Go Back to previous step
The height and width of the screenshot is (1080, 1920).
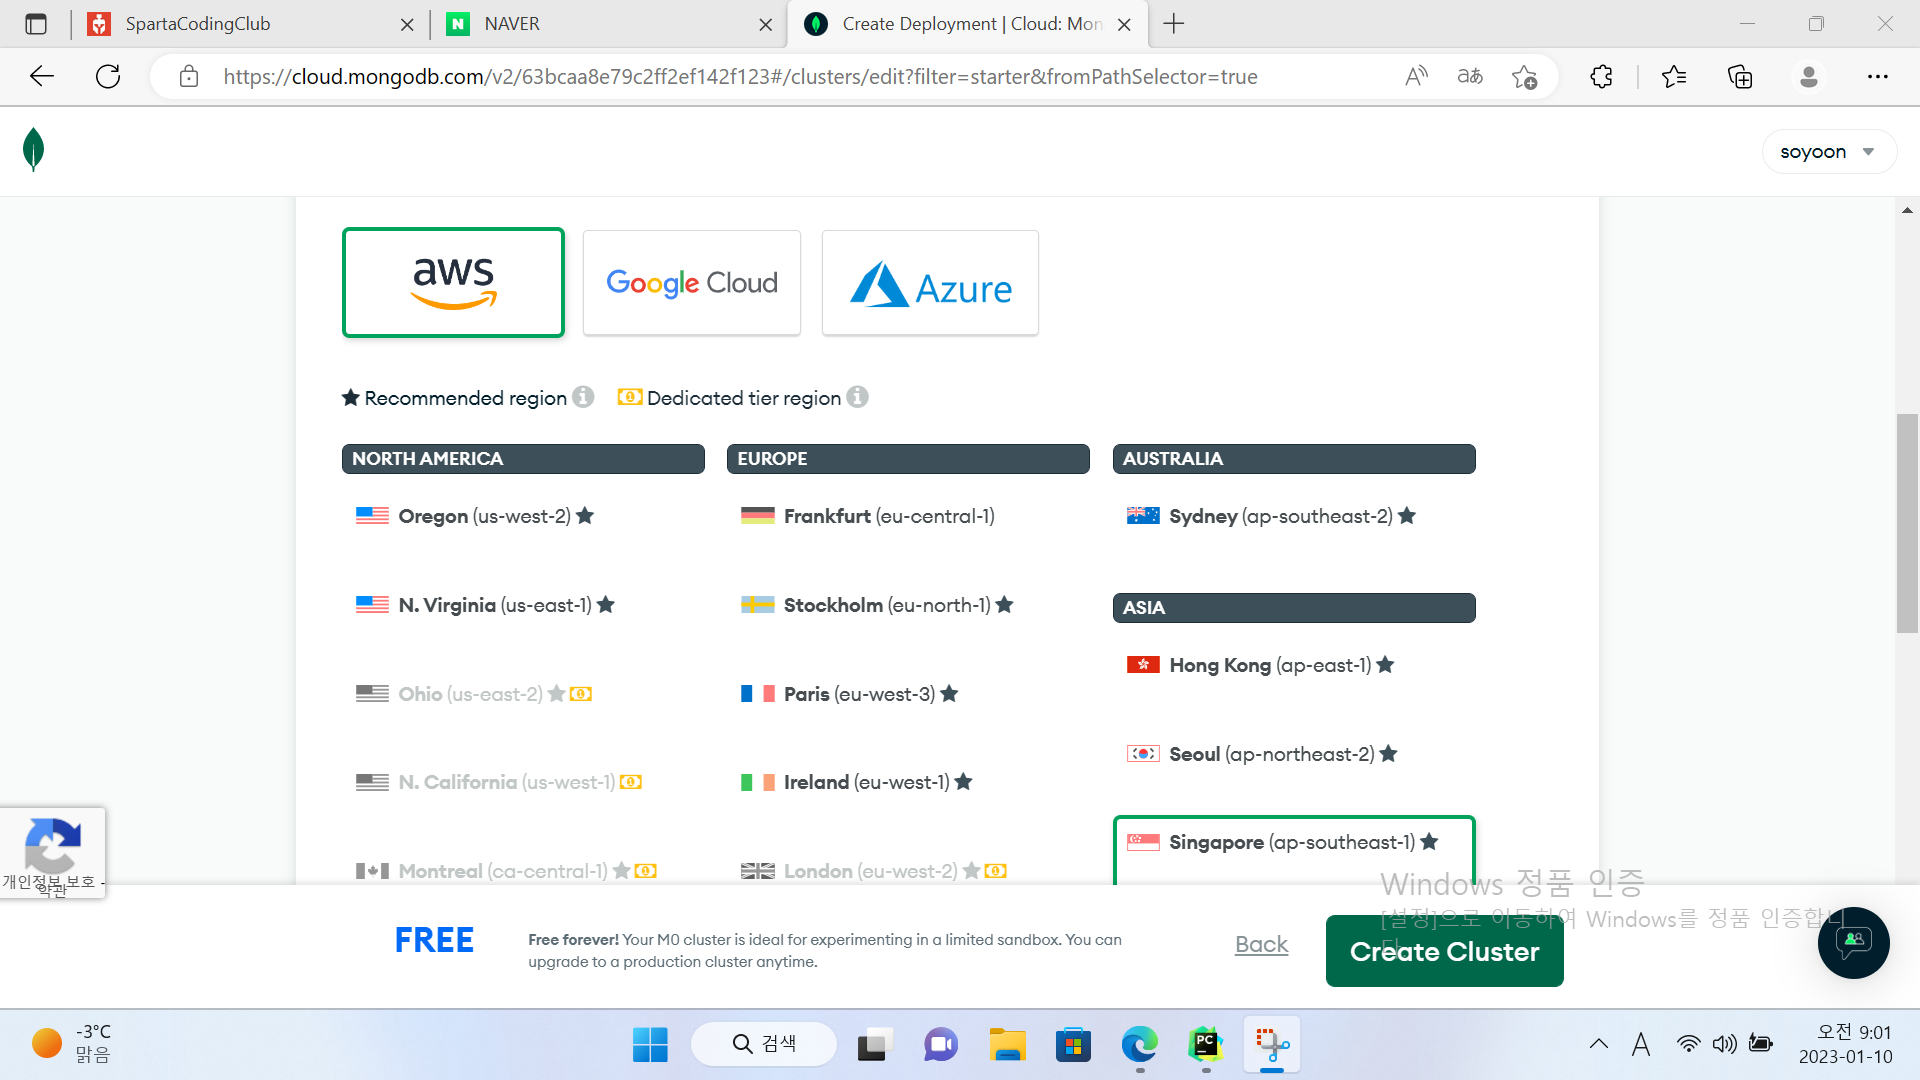pyautogui.click(x=1261, y=944)
